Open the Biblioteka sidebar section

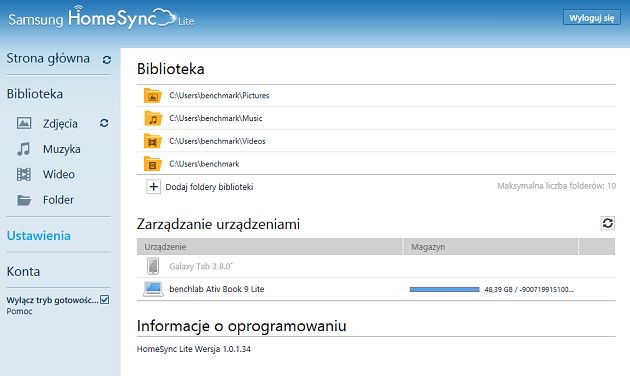click(35, 94)
